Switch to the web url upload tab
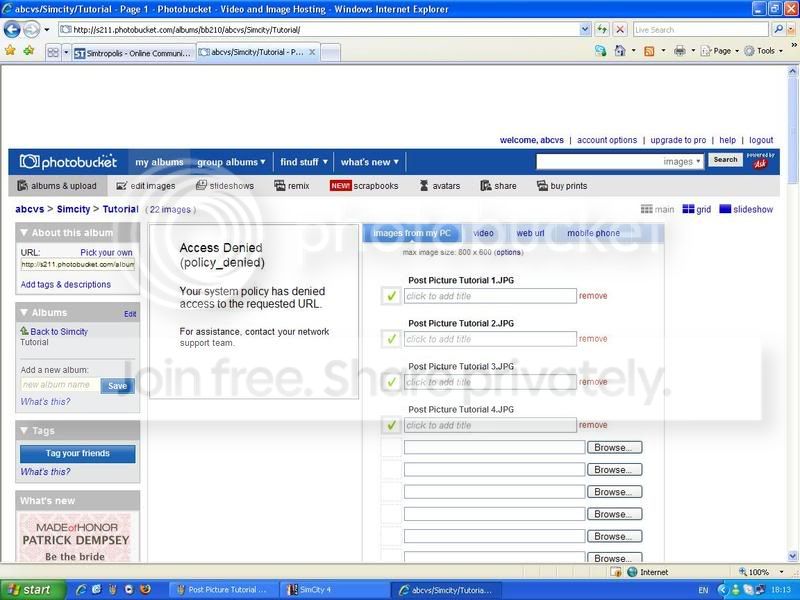Viewport: 800px width, 600px height. coord(530,233)
